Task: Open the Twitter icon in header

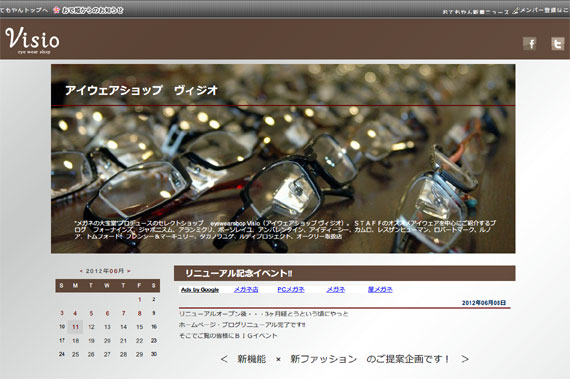Action: (x=558, y=44)
